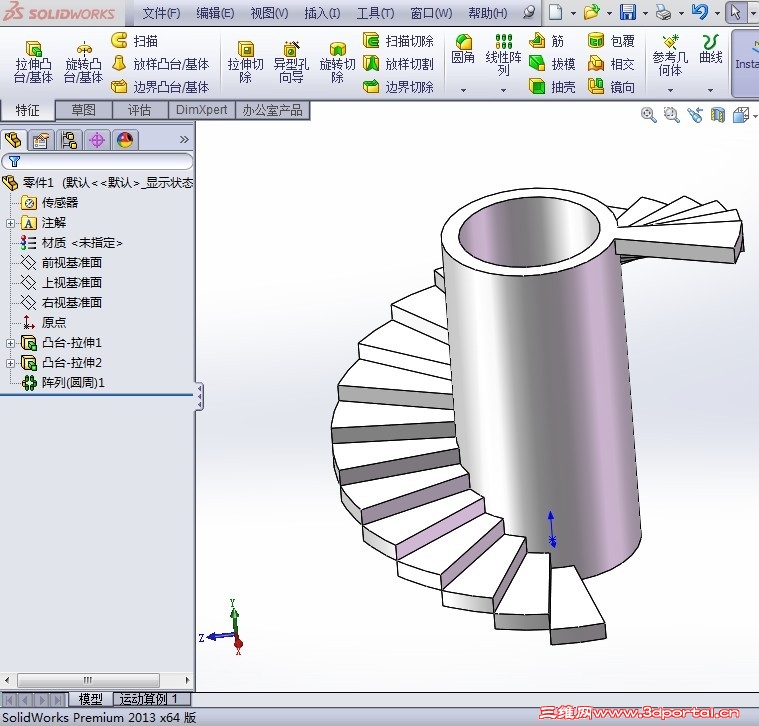Click the 包覆 wrap tool
759x726 pixels.
coord(611,41)
